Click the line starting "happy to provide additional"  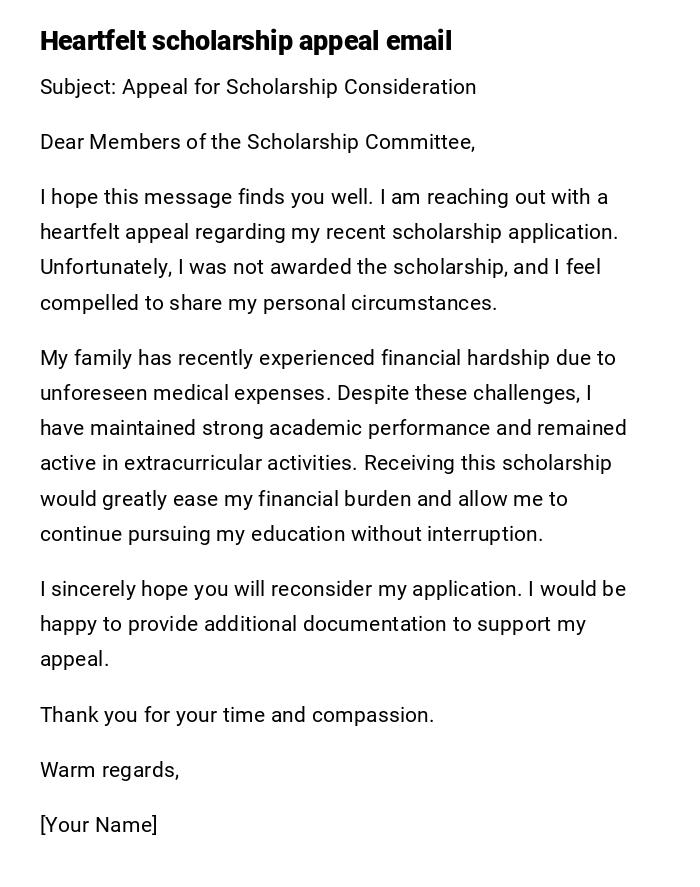313,624
